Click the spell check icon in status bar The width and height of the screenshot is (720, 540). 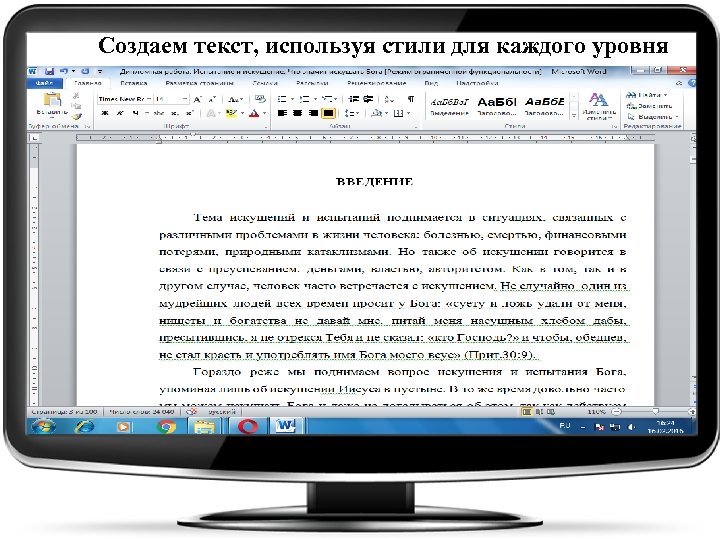pyautogui.click(x=191, y=412)
